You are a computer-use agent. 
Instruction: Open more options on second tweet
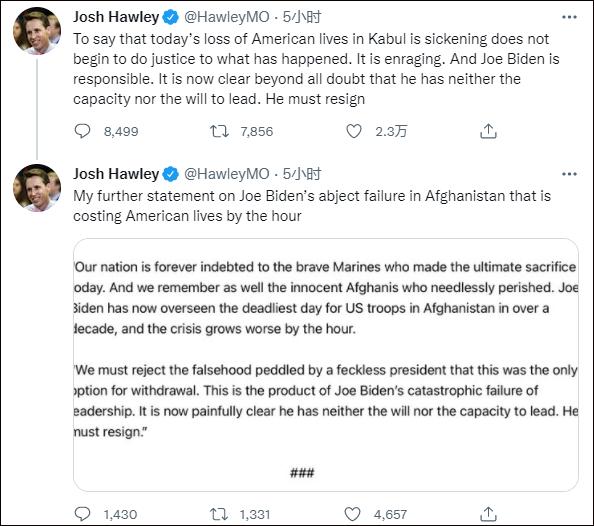pos(569,174)
